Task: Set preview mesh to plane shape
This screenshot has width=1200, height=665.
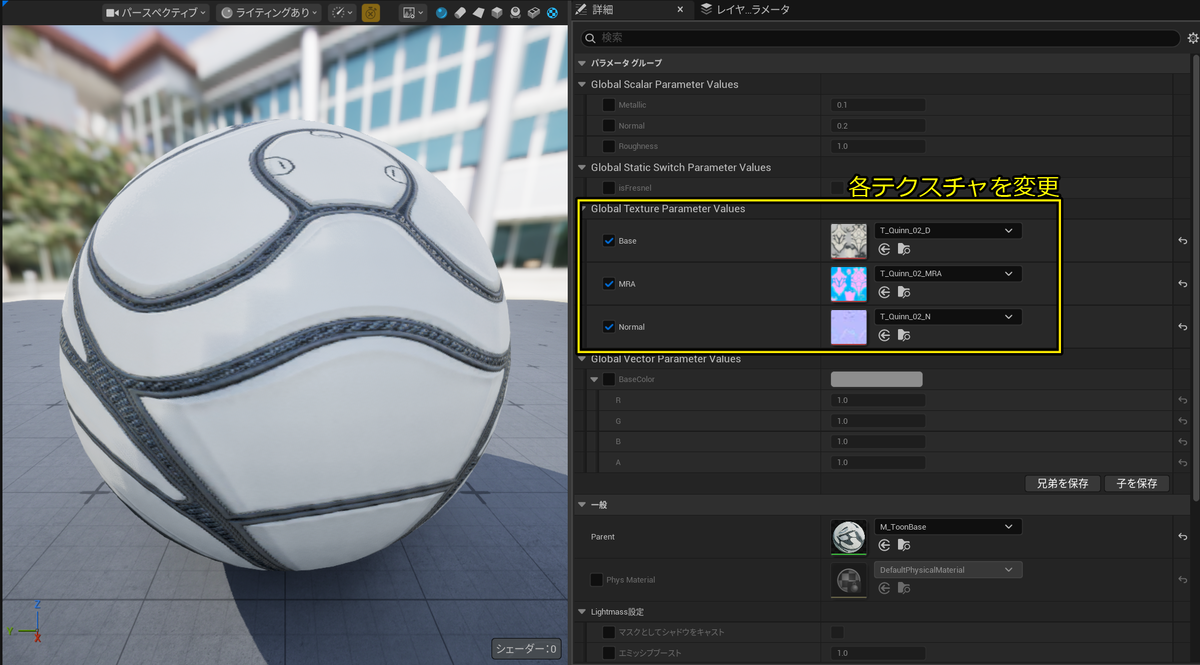Action: click(x=478, y=13)
